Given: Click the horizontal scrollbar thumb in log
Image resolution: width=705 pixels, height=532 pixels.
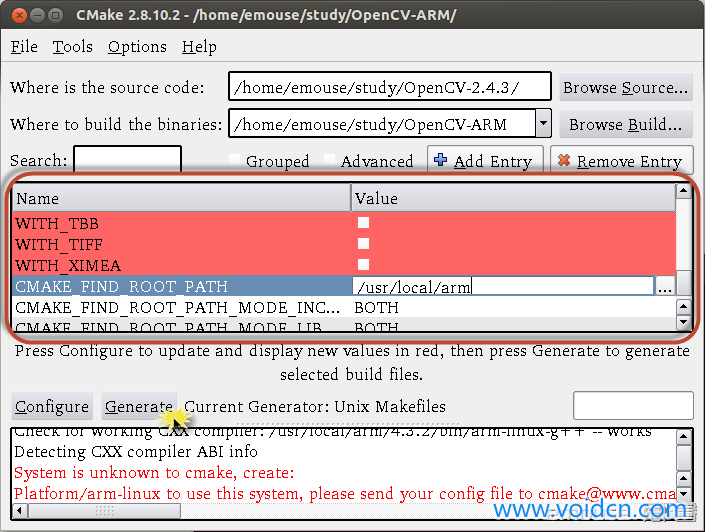Looking at the screenshot, I should click(x=104, y=510).
